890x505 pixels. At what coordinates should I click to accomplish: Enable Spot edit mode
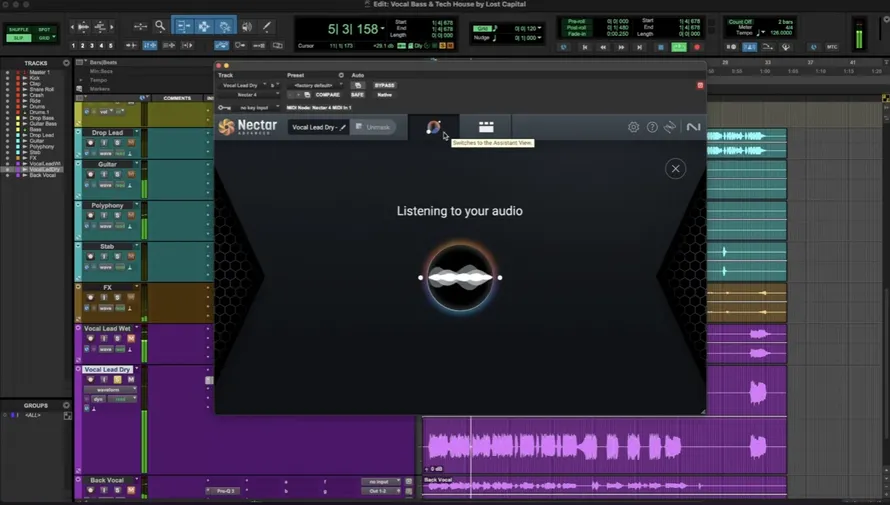[x=44, y=30]
